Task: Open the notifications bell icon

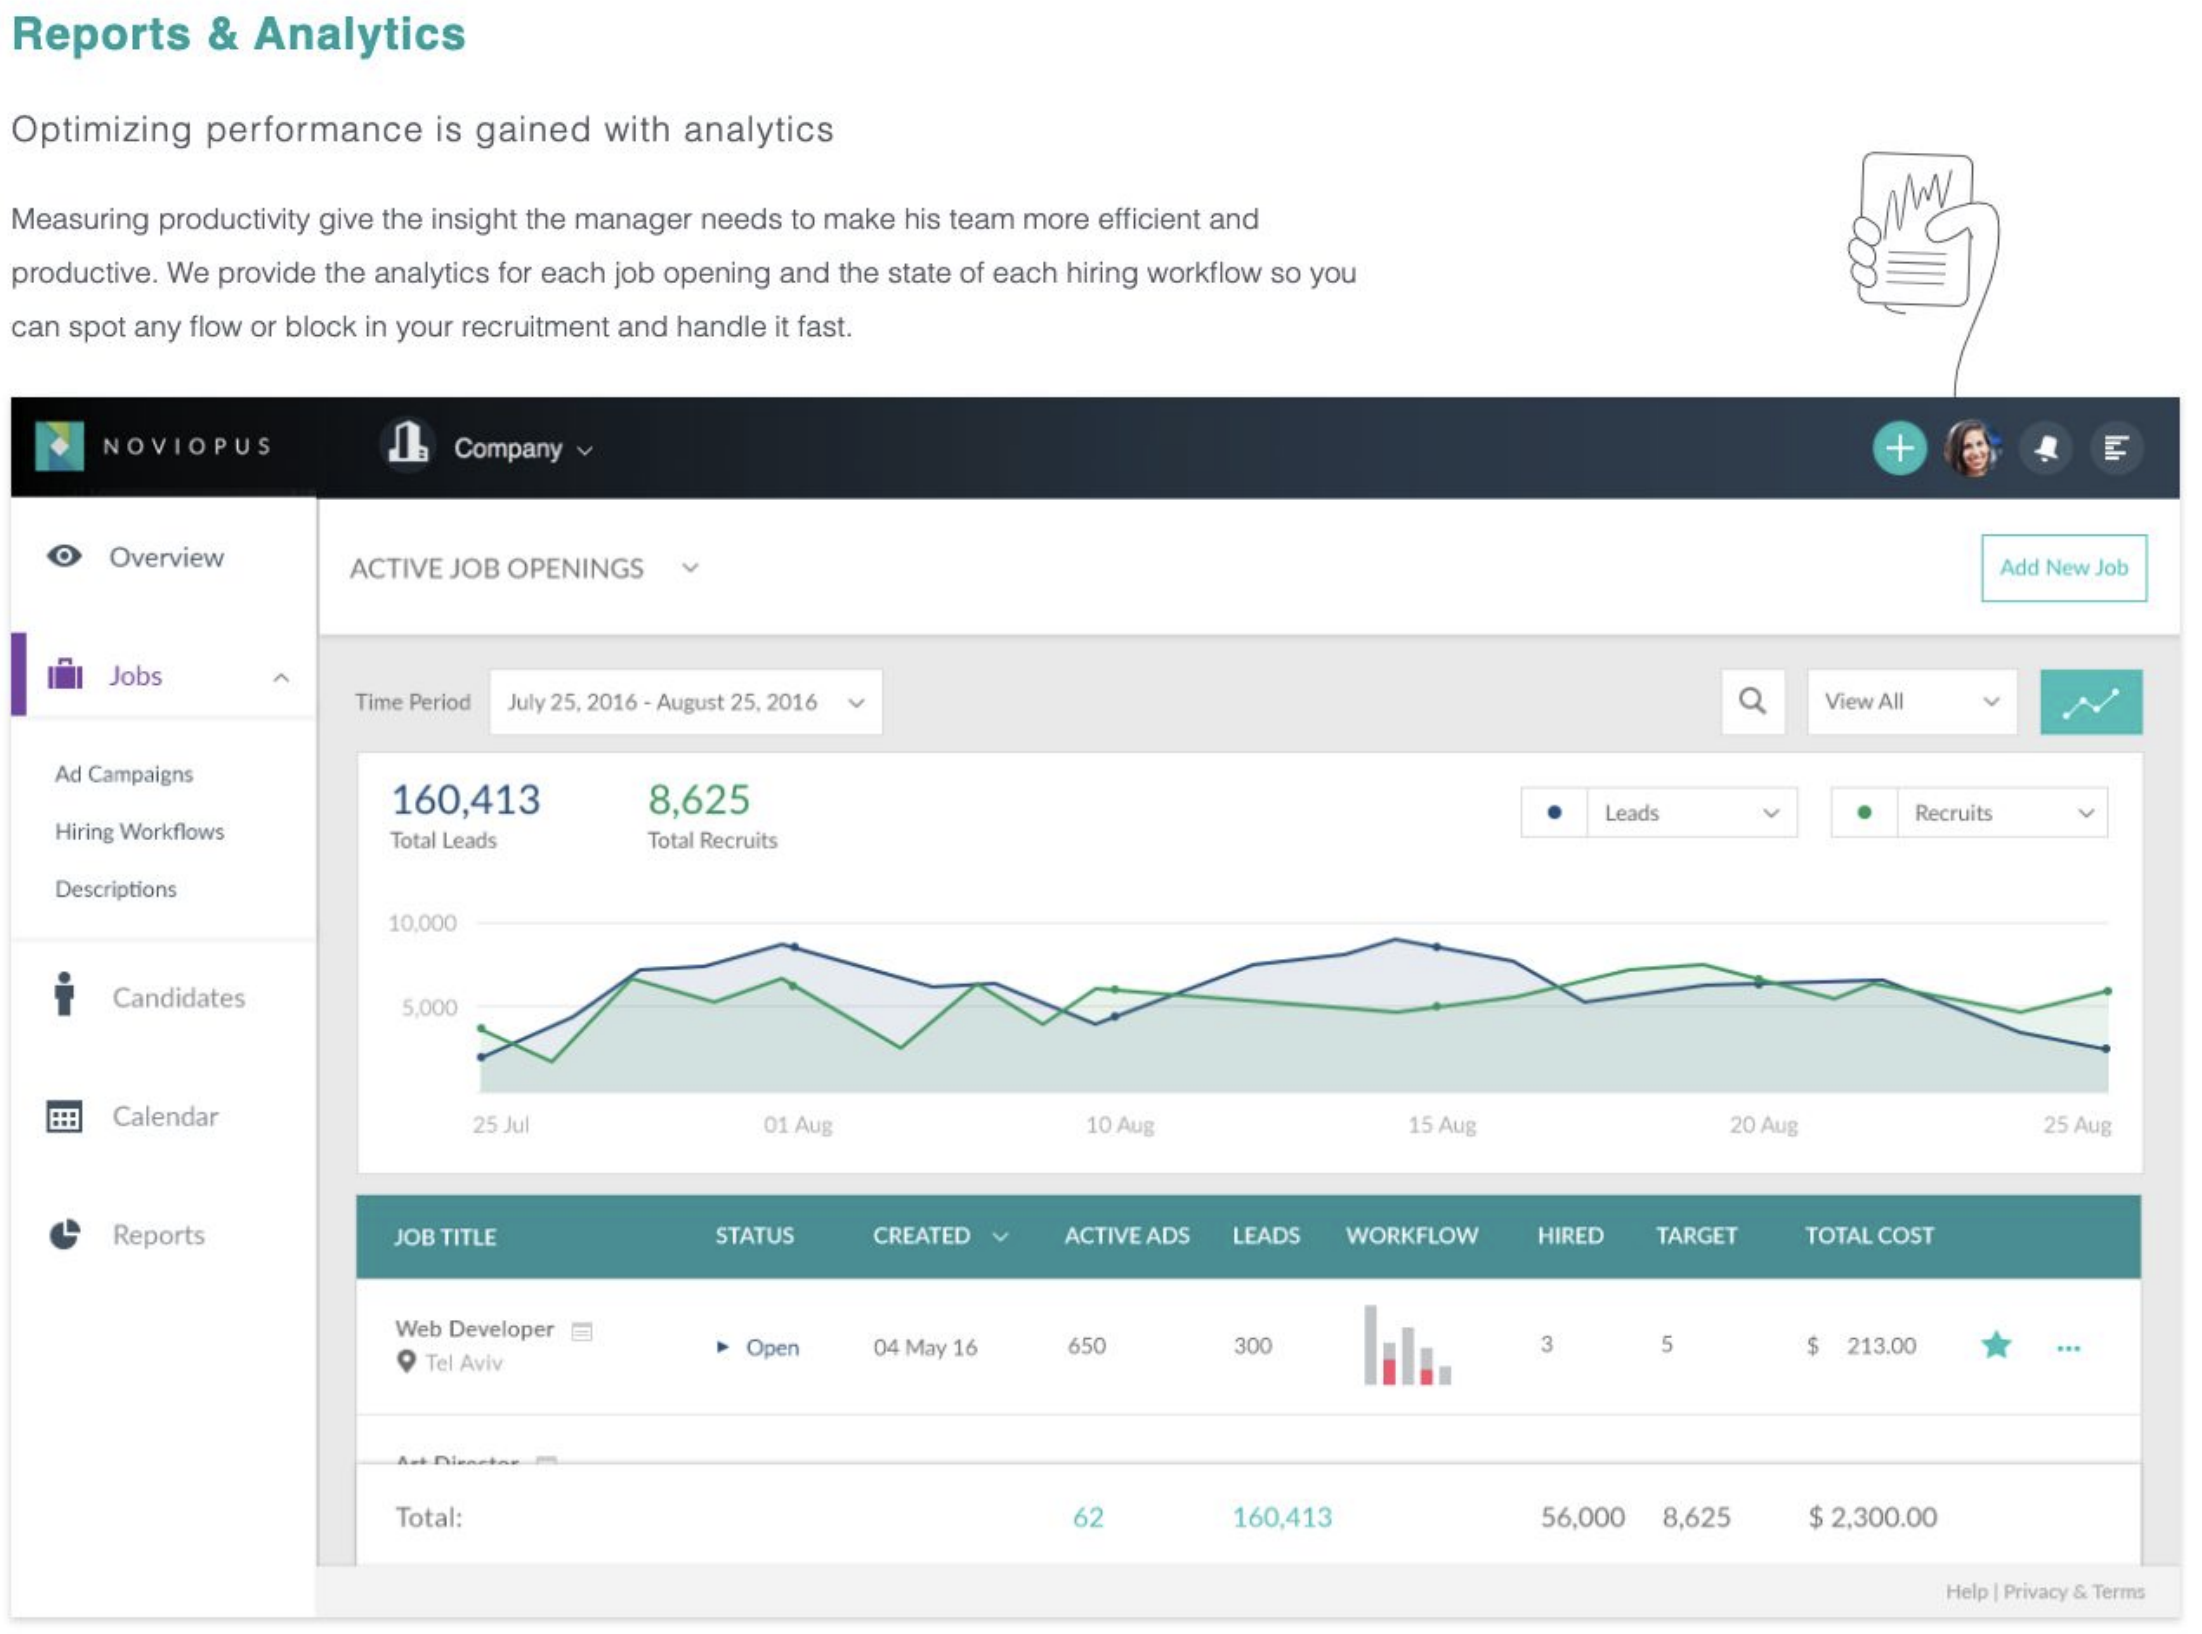Action: [x=2045, y=448]
